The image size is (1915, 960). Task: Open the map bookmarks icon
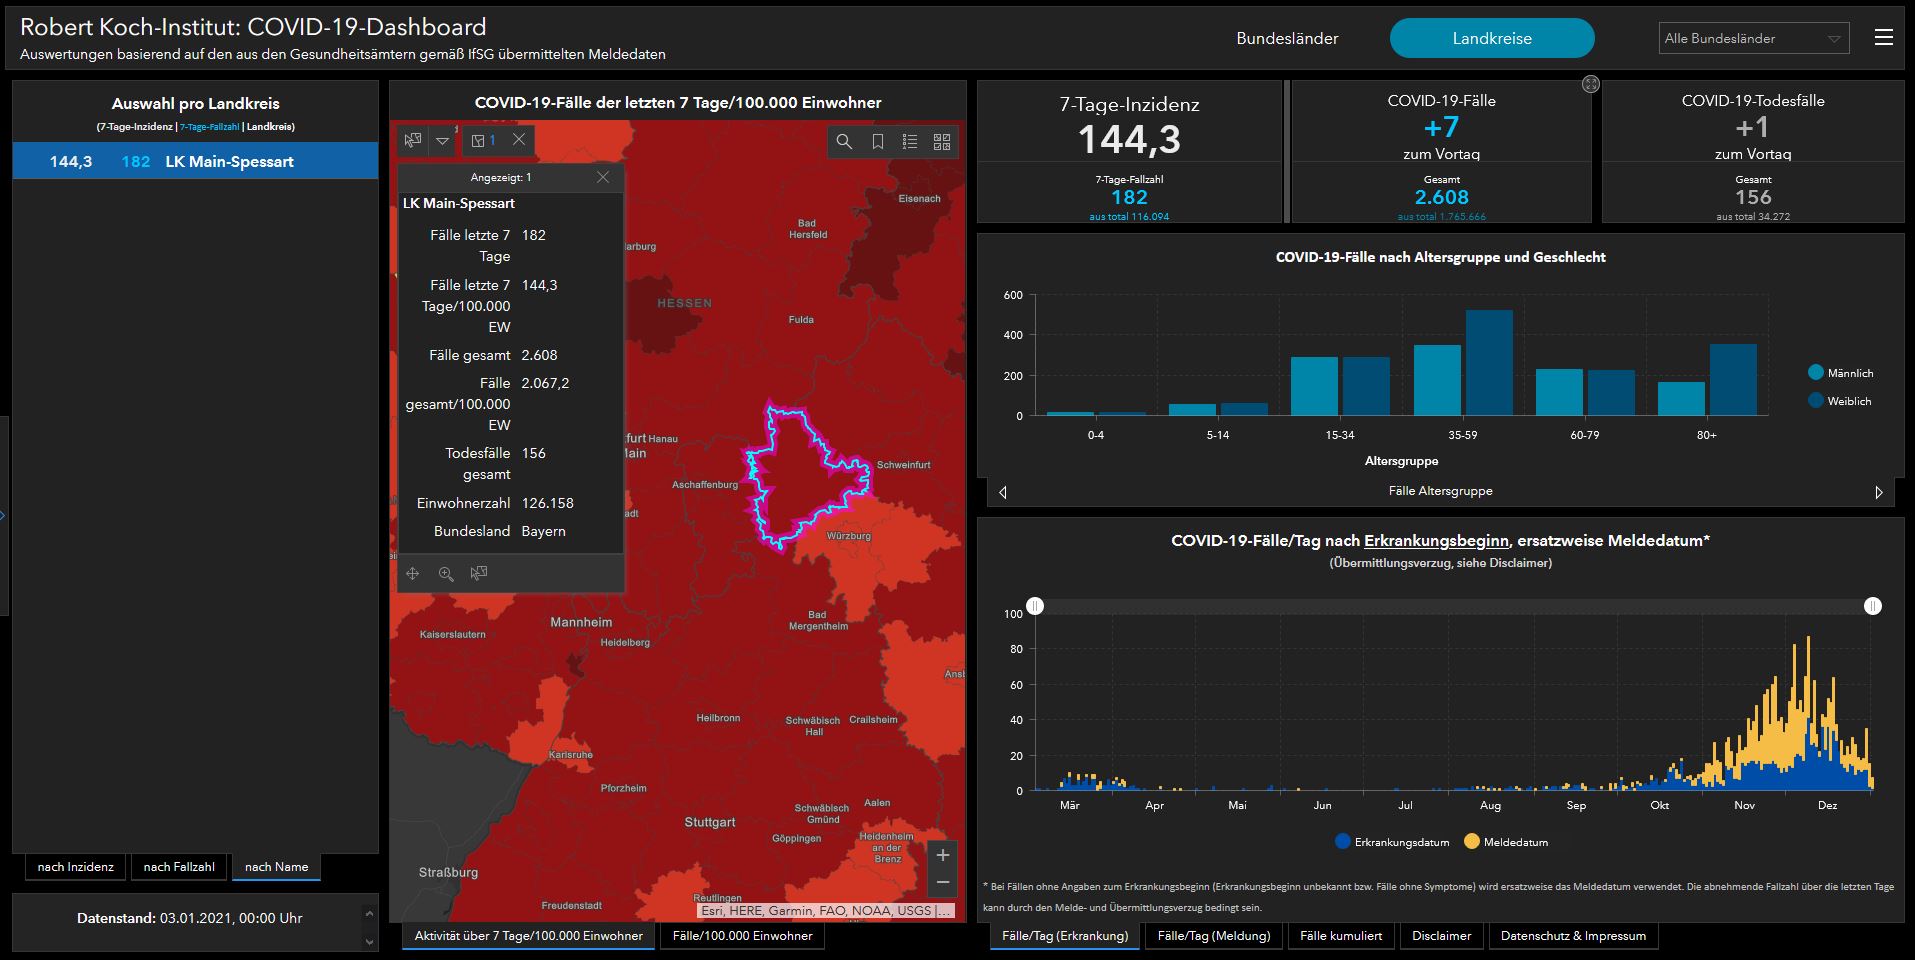click(877, 142)
